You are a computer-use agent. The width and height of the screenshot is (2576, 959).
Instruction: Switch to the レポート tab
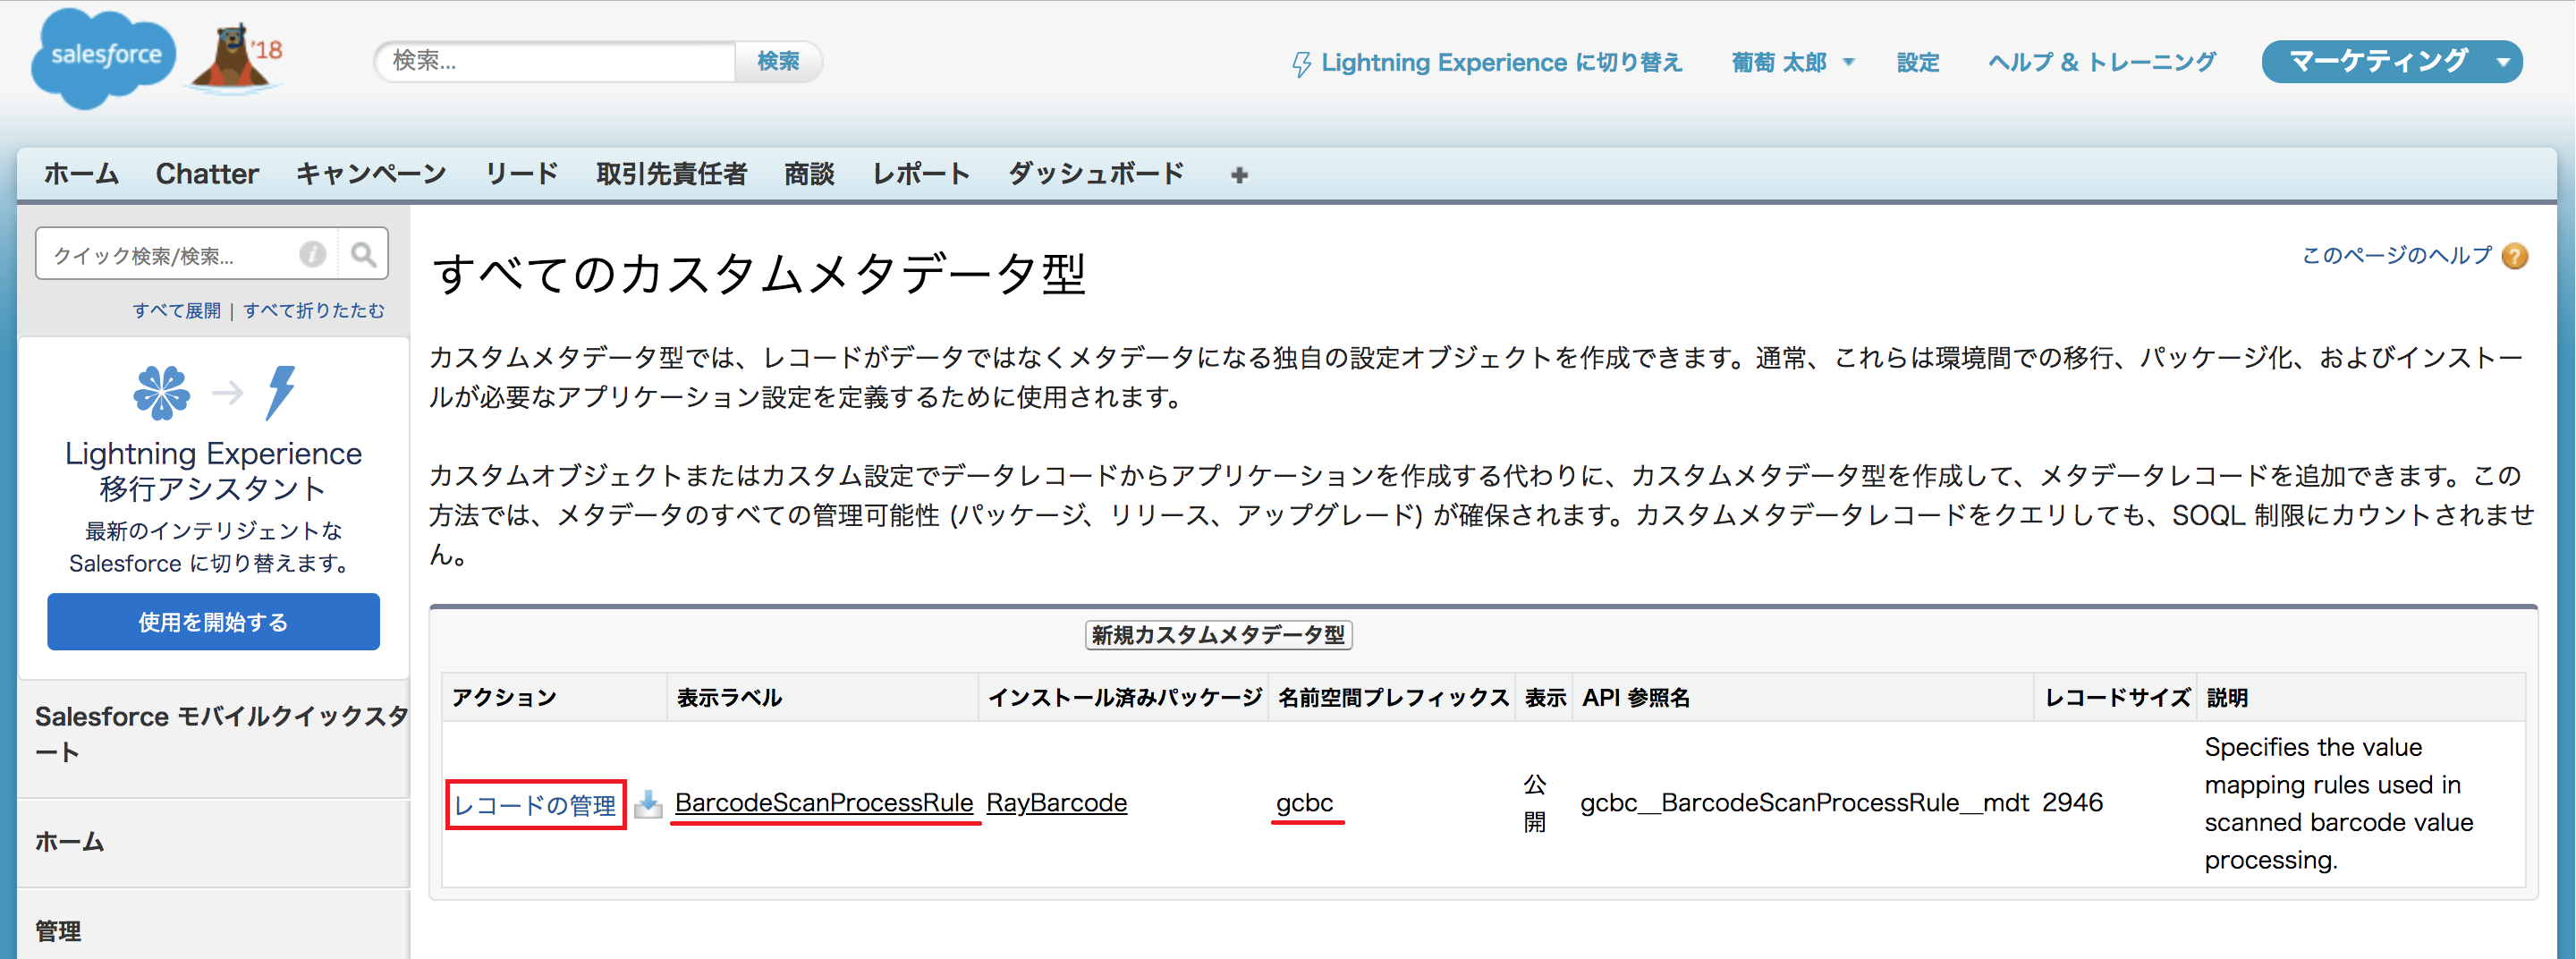(921, 174)
